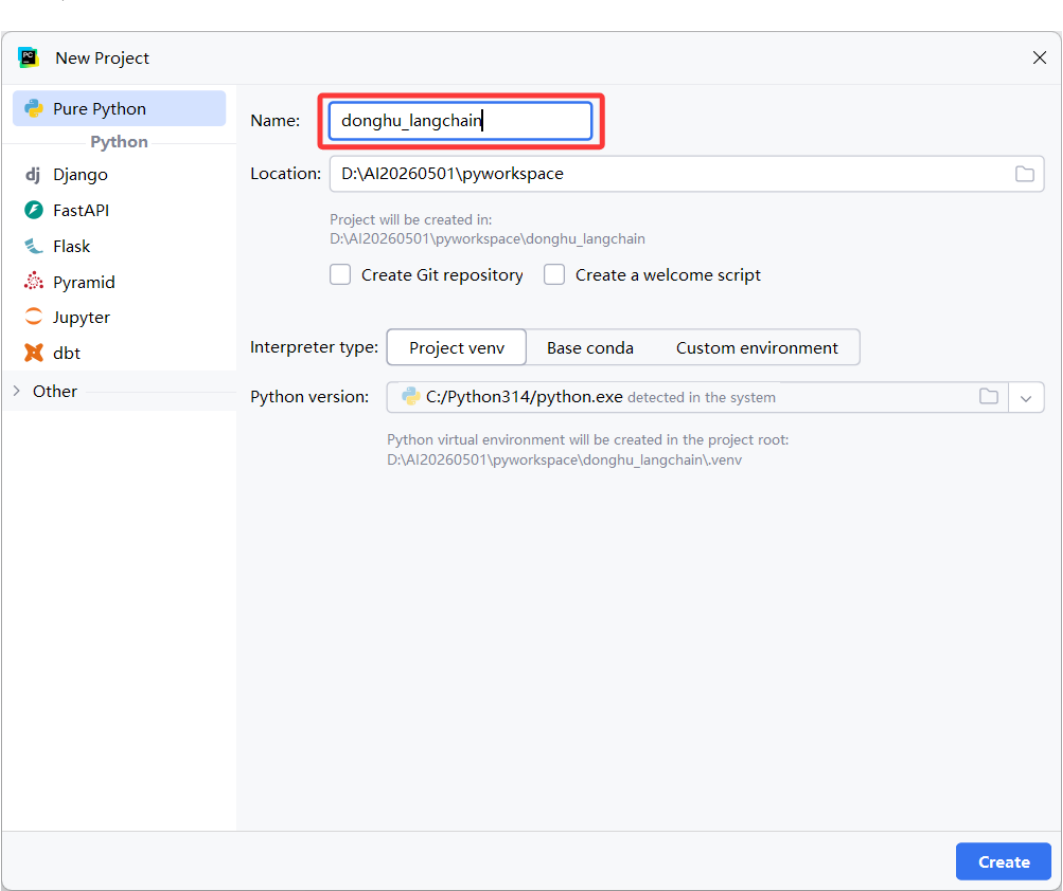Click the Python icon in version field
Viewport: 1063px width, 891px height.
click(x=410, y=397)
